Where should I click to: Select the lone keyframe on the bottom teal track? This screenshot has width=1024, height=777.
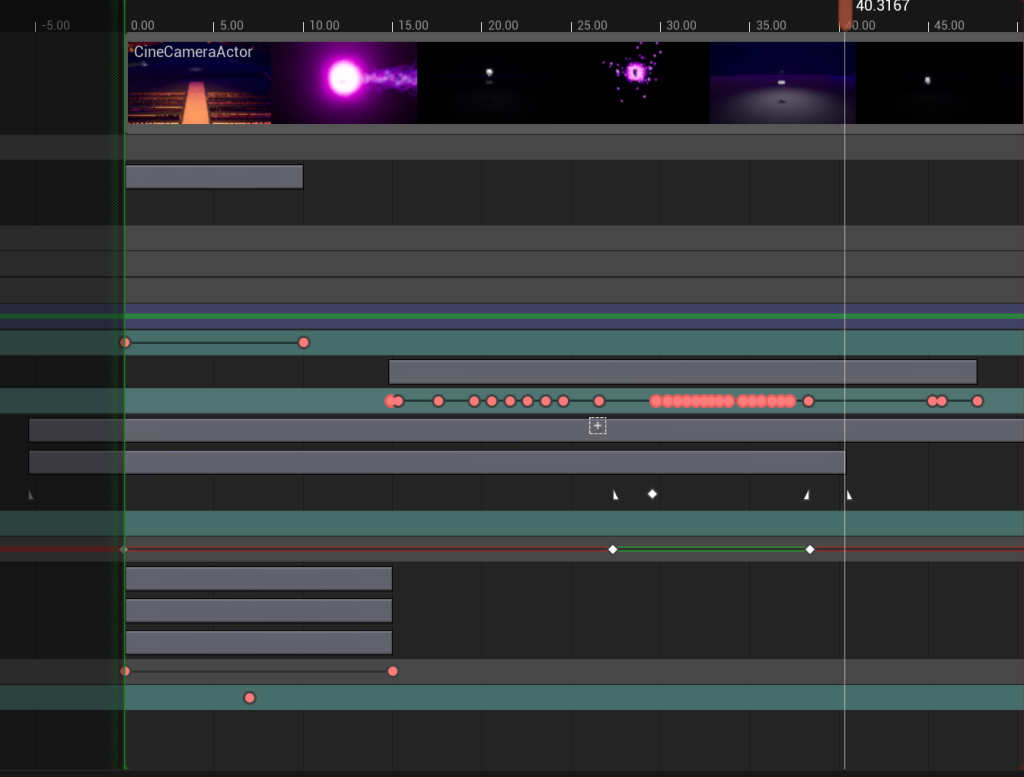[x=250, y=698]
